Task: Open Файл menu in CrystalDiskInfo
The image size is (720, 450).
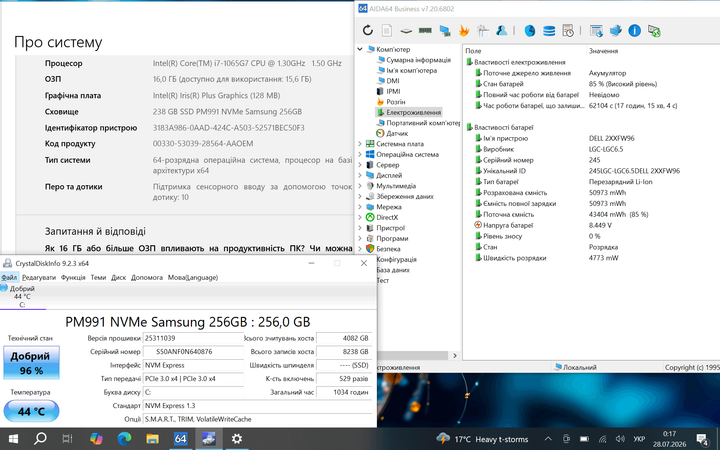Action: (x=9, y=277)
